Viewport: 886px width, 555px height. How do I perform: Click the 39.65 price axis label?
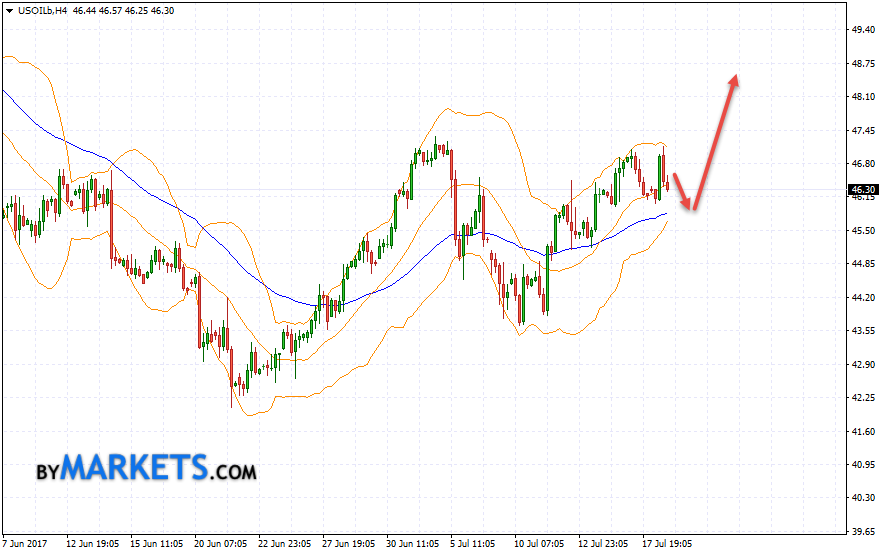click(x=863, y=531)
